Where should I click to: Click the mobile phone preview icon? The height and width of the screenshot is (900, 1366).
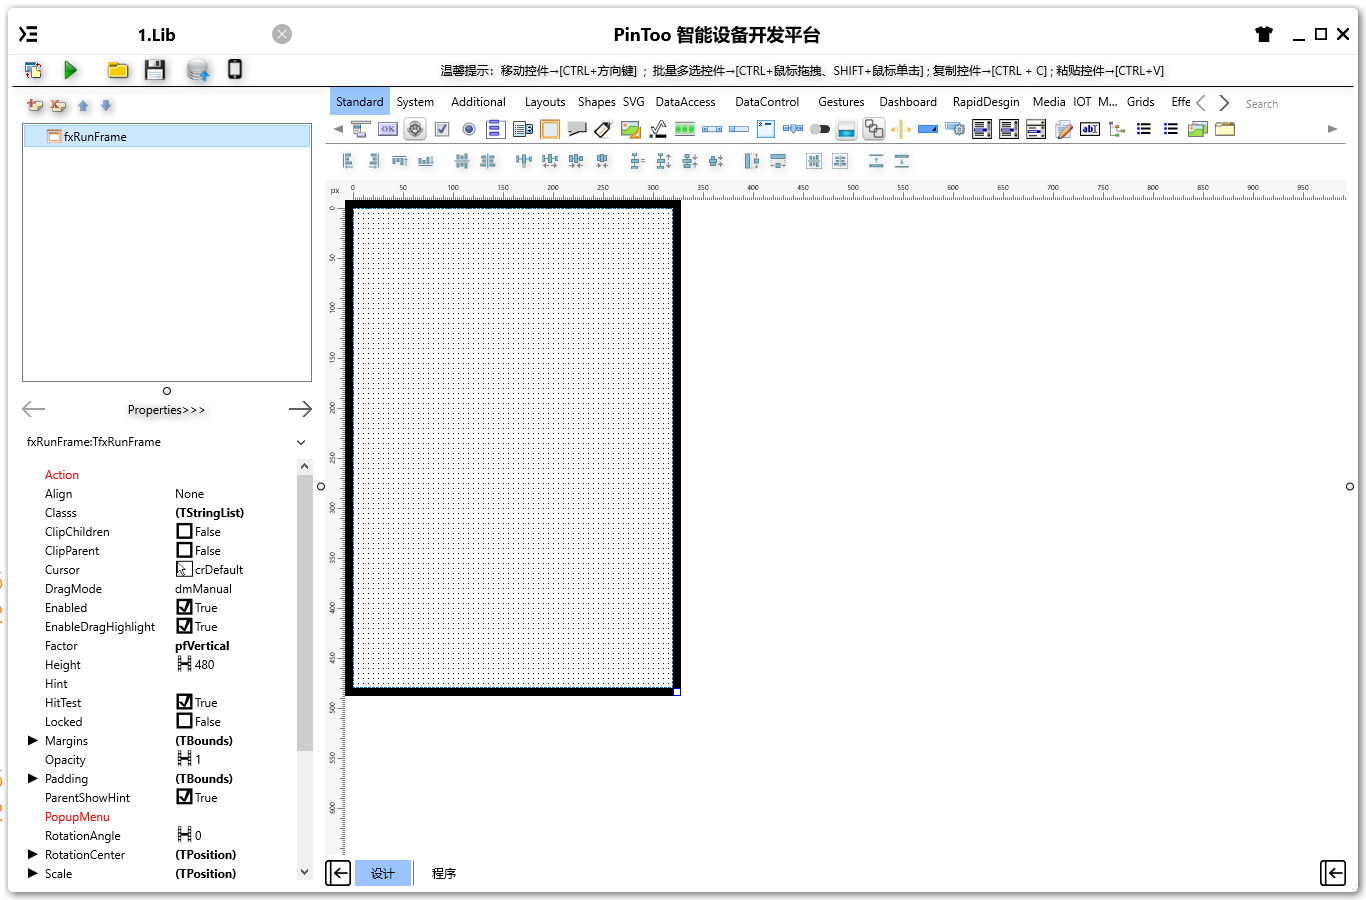click(x=235, y=69)
